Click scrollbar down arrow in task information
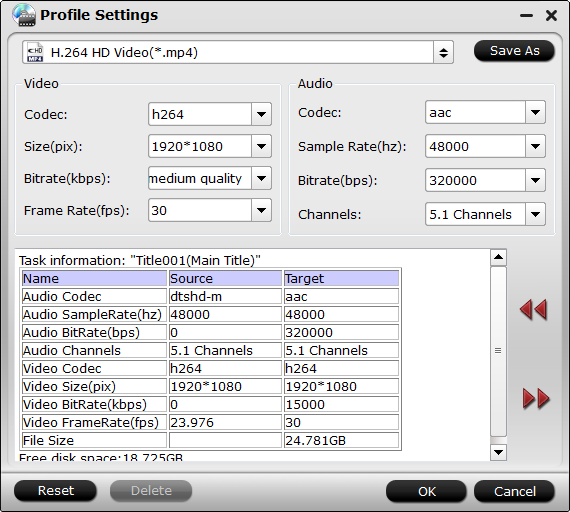 coord(498,452)
